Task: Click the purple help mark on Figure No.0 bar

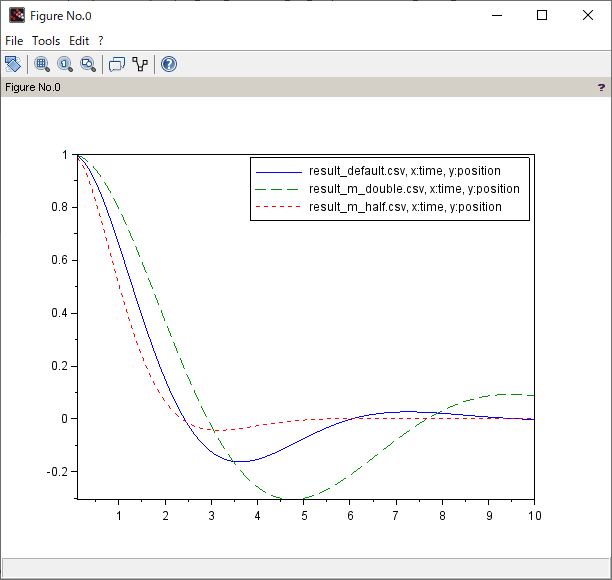Action: click(x=601, y=87)
